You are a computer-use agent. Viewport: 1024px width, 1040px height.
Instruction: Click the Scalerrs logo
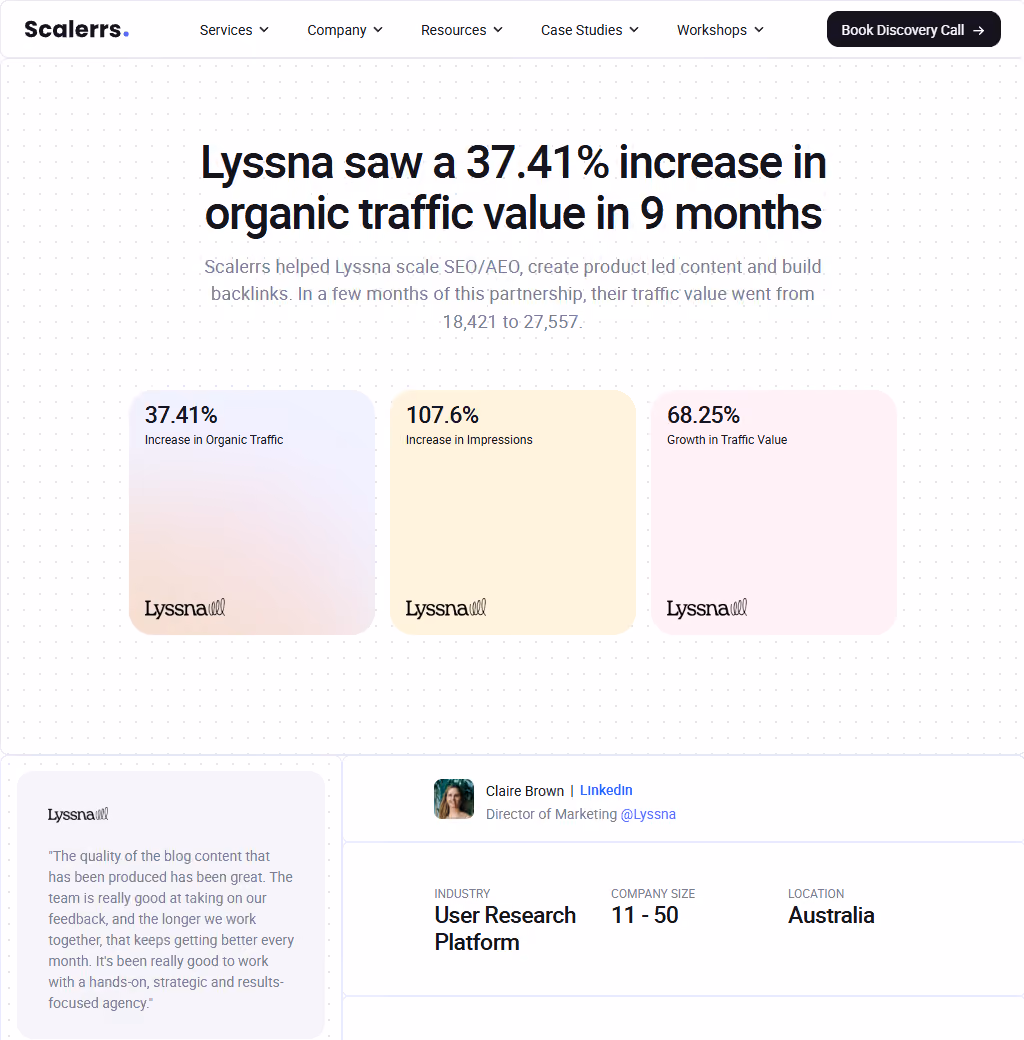tap(76, 29)
